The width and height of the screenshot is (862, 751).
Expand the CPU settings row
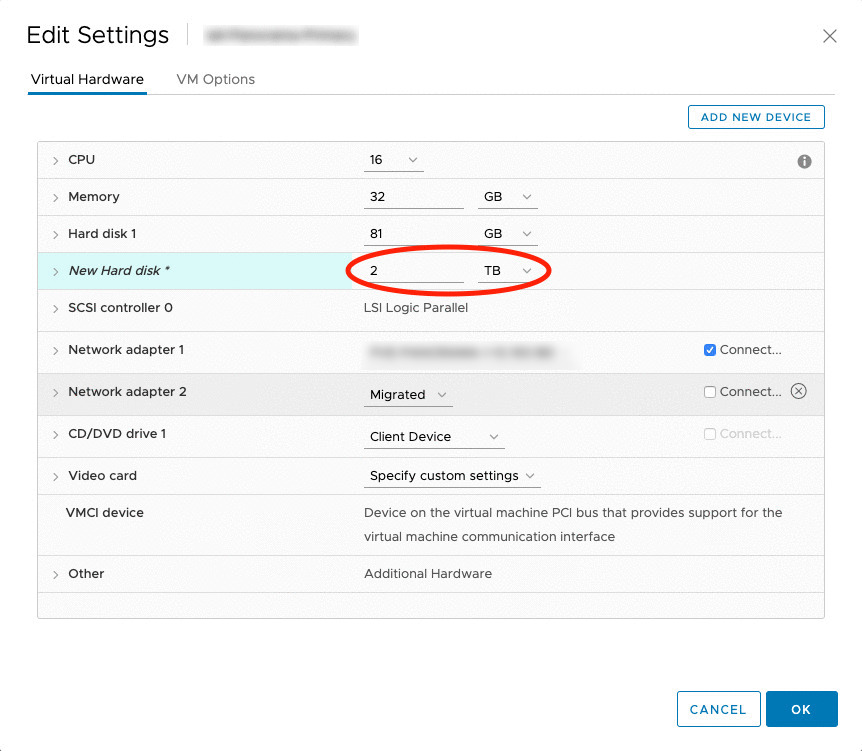[56, 160]
